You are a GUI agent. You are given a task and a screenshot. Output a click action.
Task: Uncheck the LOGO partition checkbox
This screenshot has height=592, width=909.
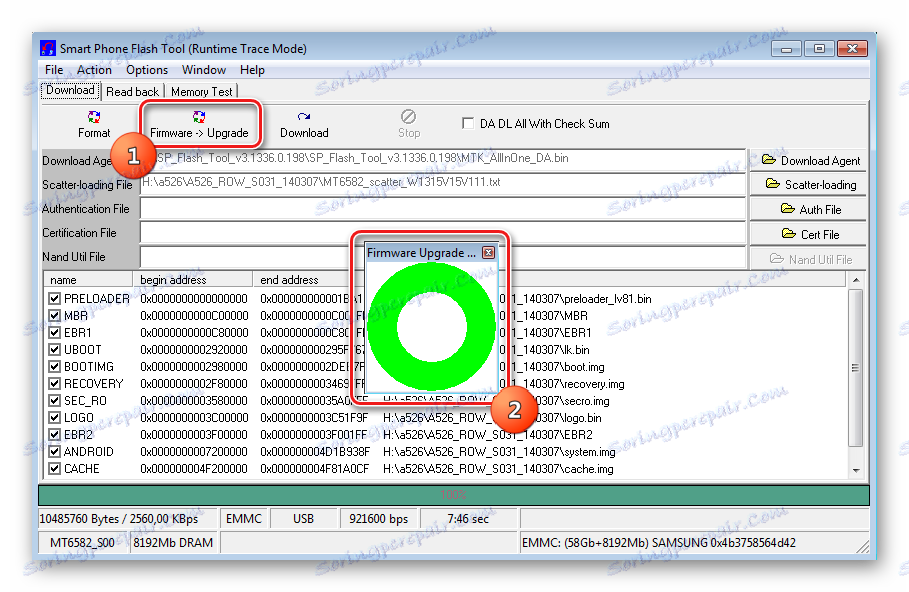tap(54, 417)
